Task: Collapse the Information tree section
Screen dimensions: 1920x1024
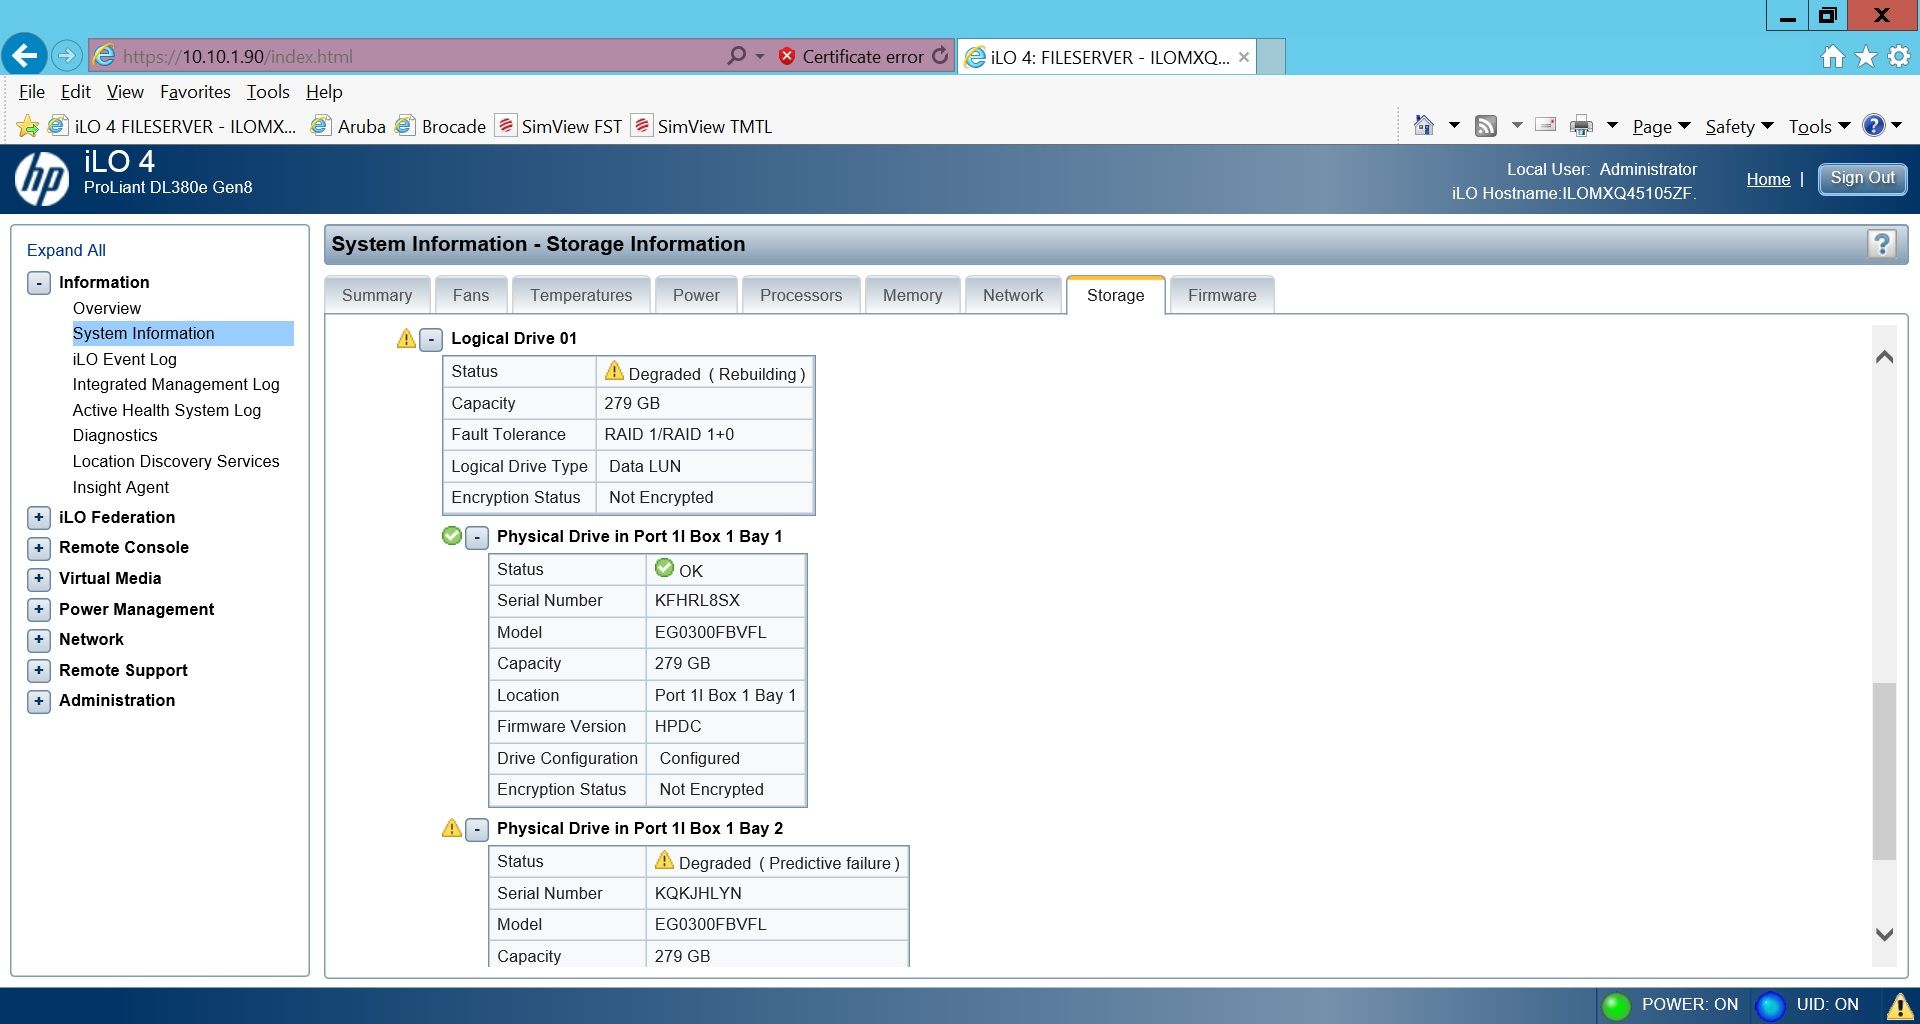Action: (38, 283)
